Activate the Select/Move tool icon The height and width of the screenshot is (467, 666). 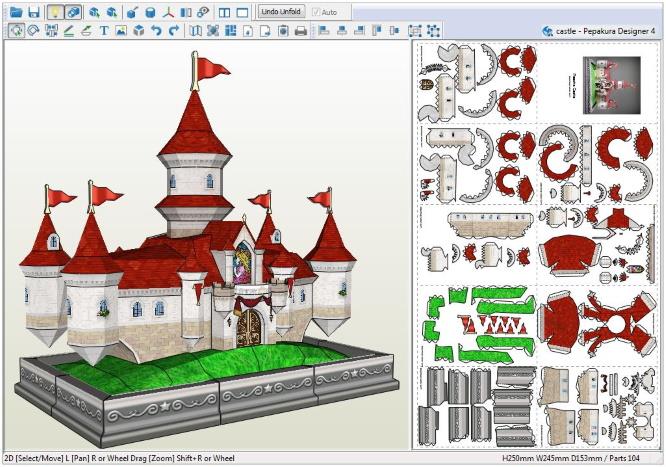[17, 31]
